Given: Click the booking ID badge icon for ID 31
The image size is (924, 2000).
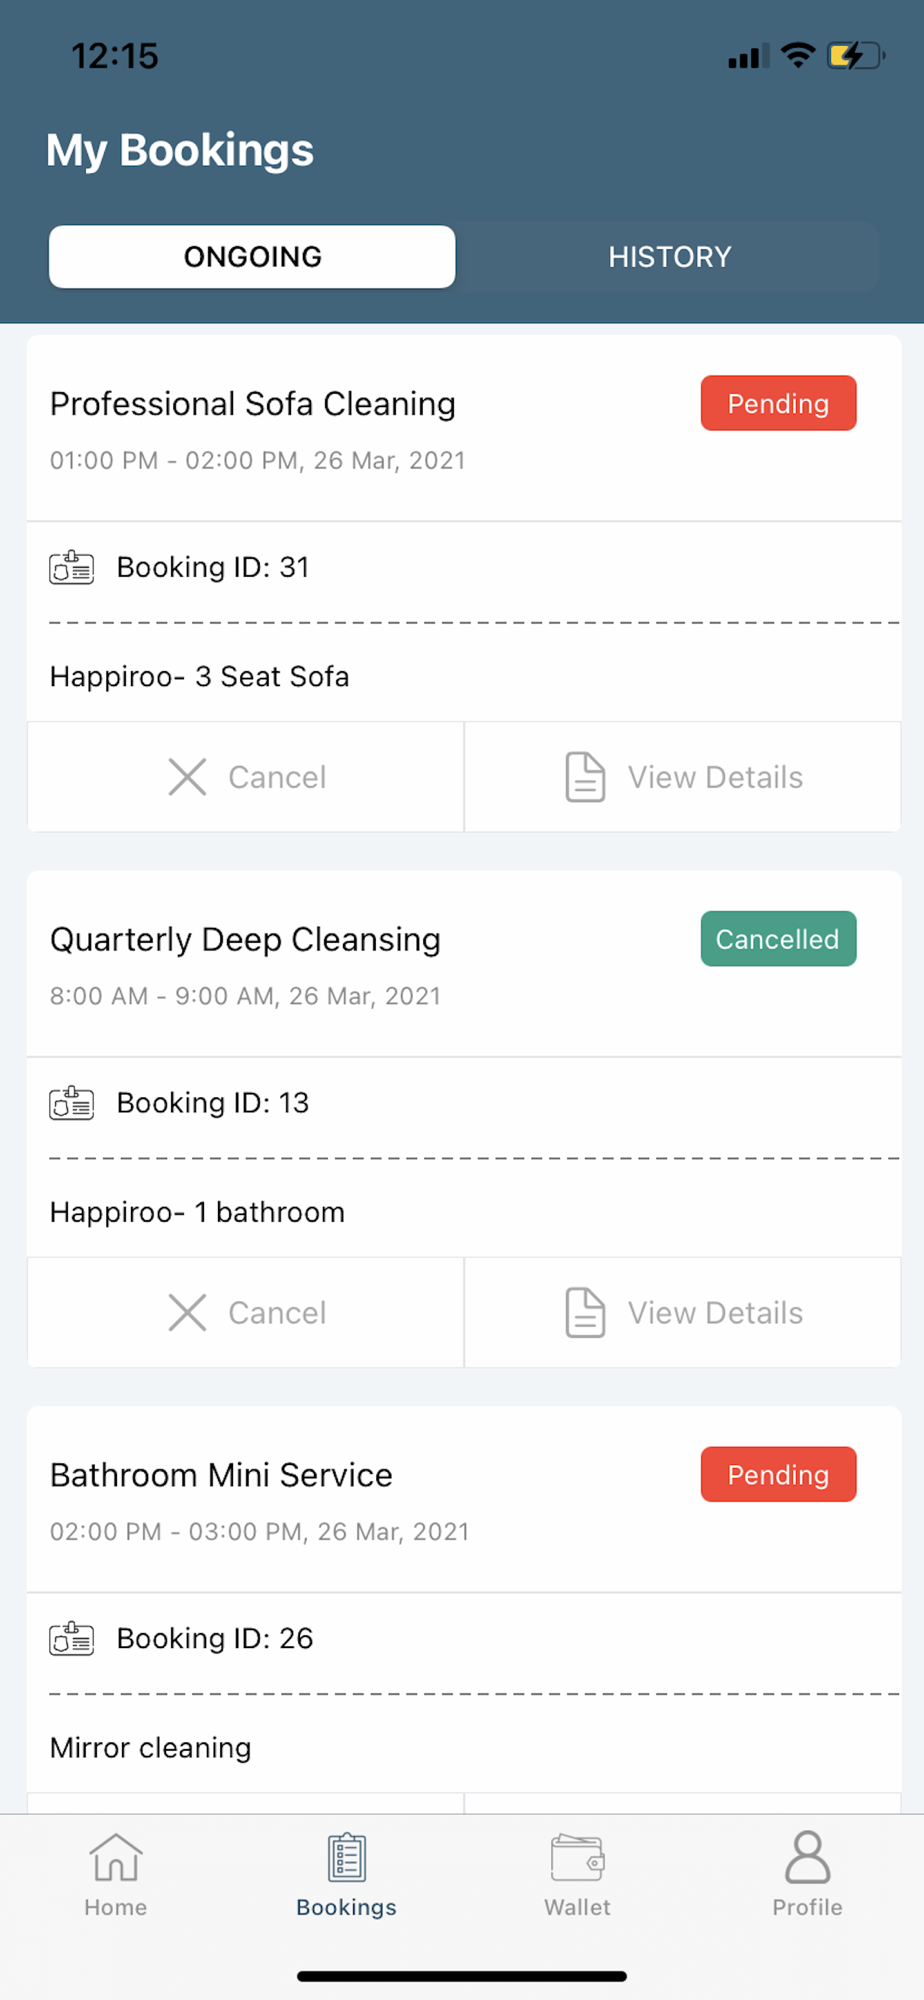Looking at the screenshot, I should (72, 568).
